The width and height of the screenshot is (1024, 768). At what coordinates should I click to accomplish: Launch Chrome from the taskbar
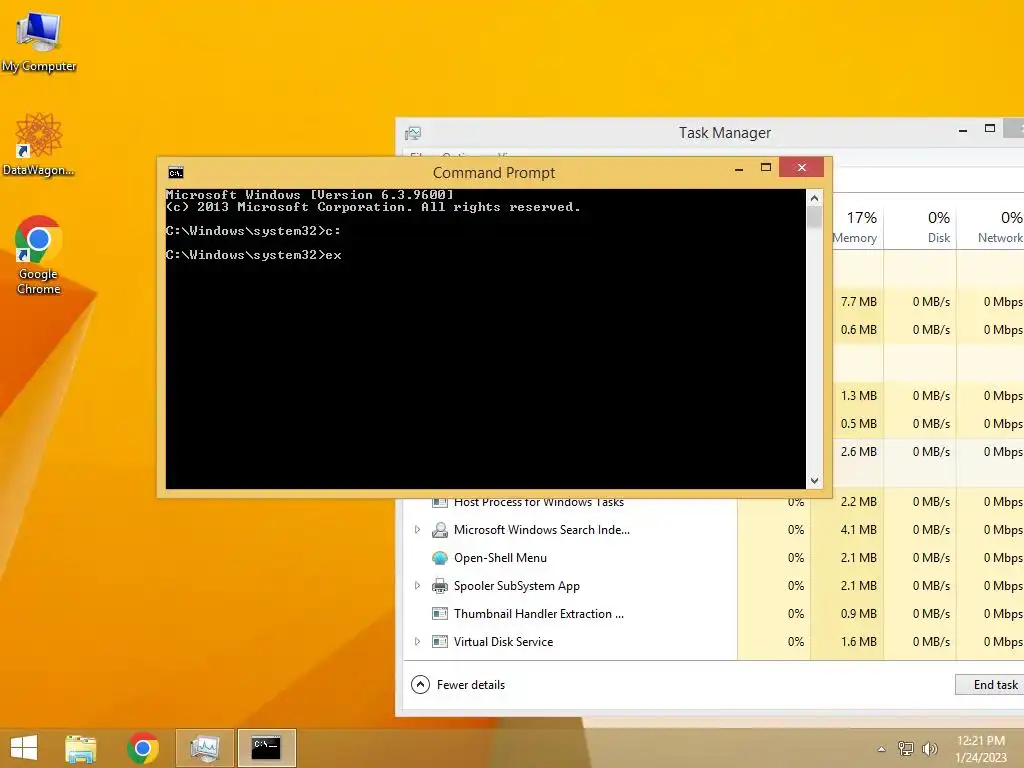point(143,748)
